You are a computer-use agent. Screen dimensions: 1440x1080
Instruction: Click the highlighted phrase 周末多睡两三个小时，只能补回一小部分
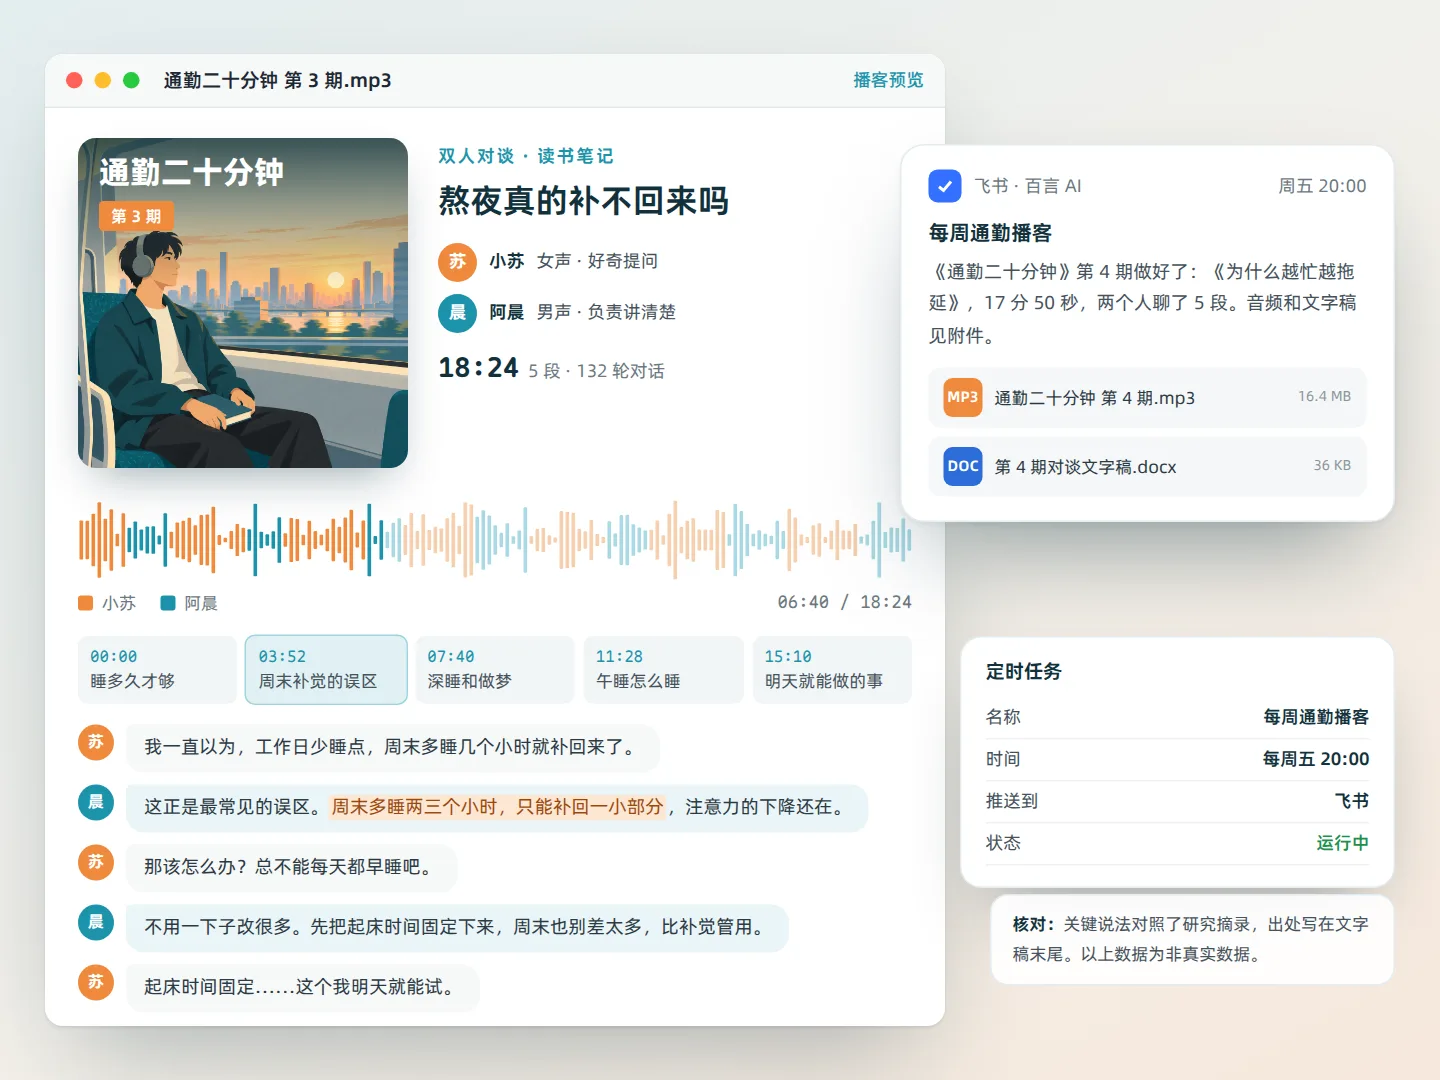(x=498, y=807)
